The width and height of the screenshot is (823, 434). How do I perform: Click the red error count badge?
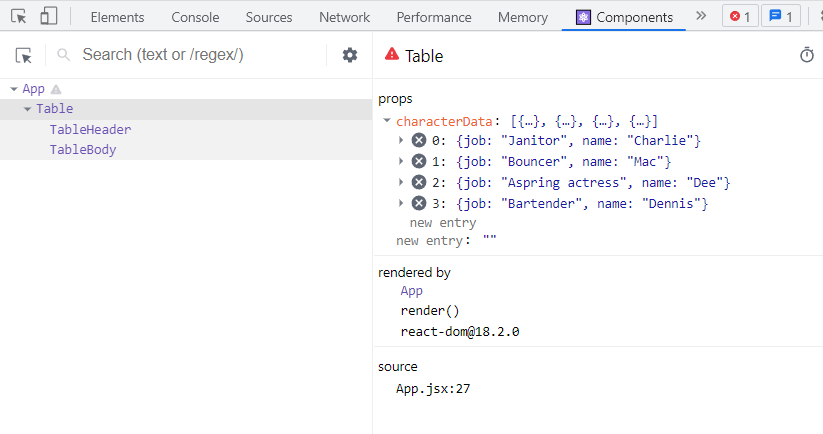click(x=739, y=17)
